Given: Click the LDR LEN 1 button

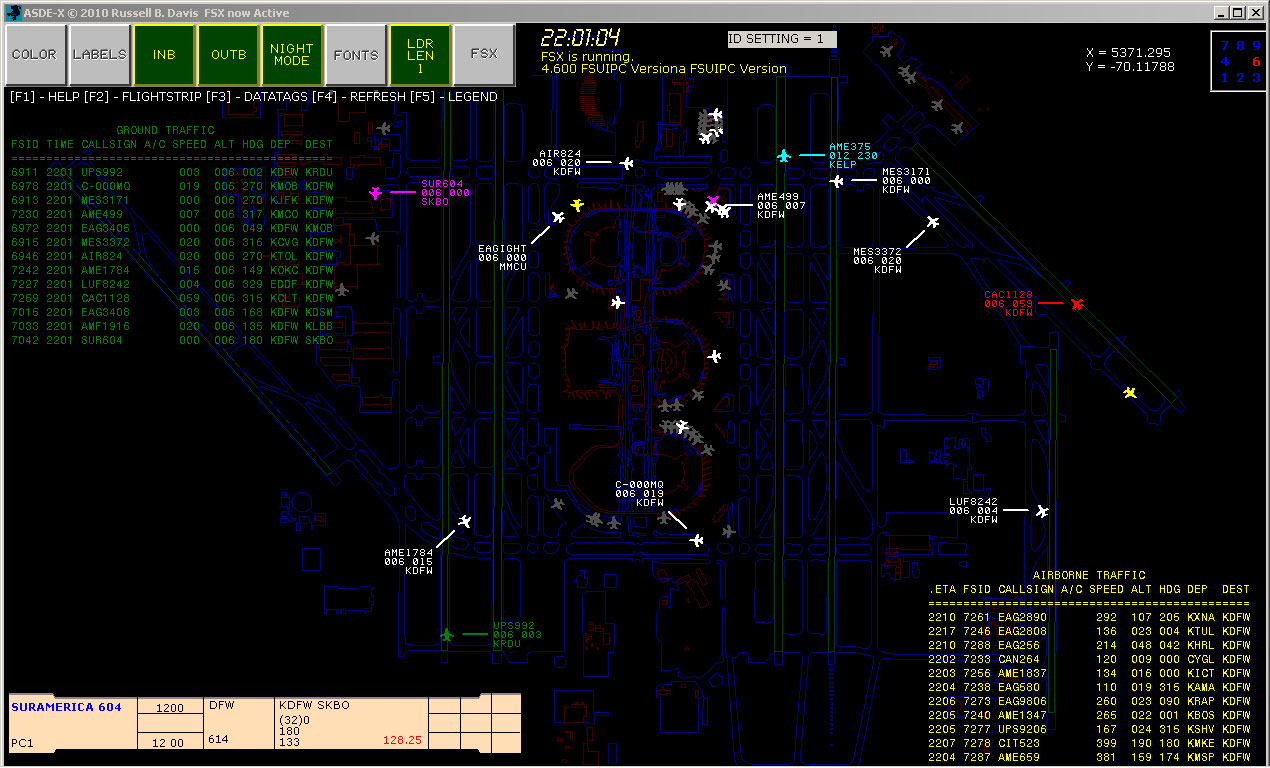Looking at the screenshot, I should [420, 55].
